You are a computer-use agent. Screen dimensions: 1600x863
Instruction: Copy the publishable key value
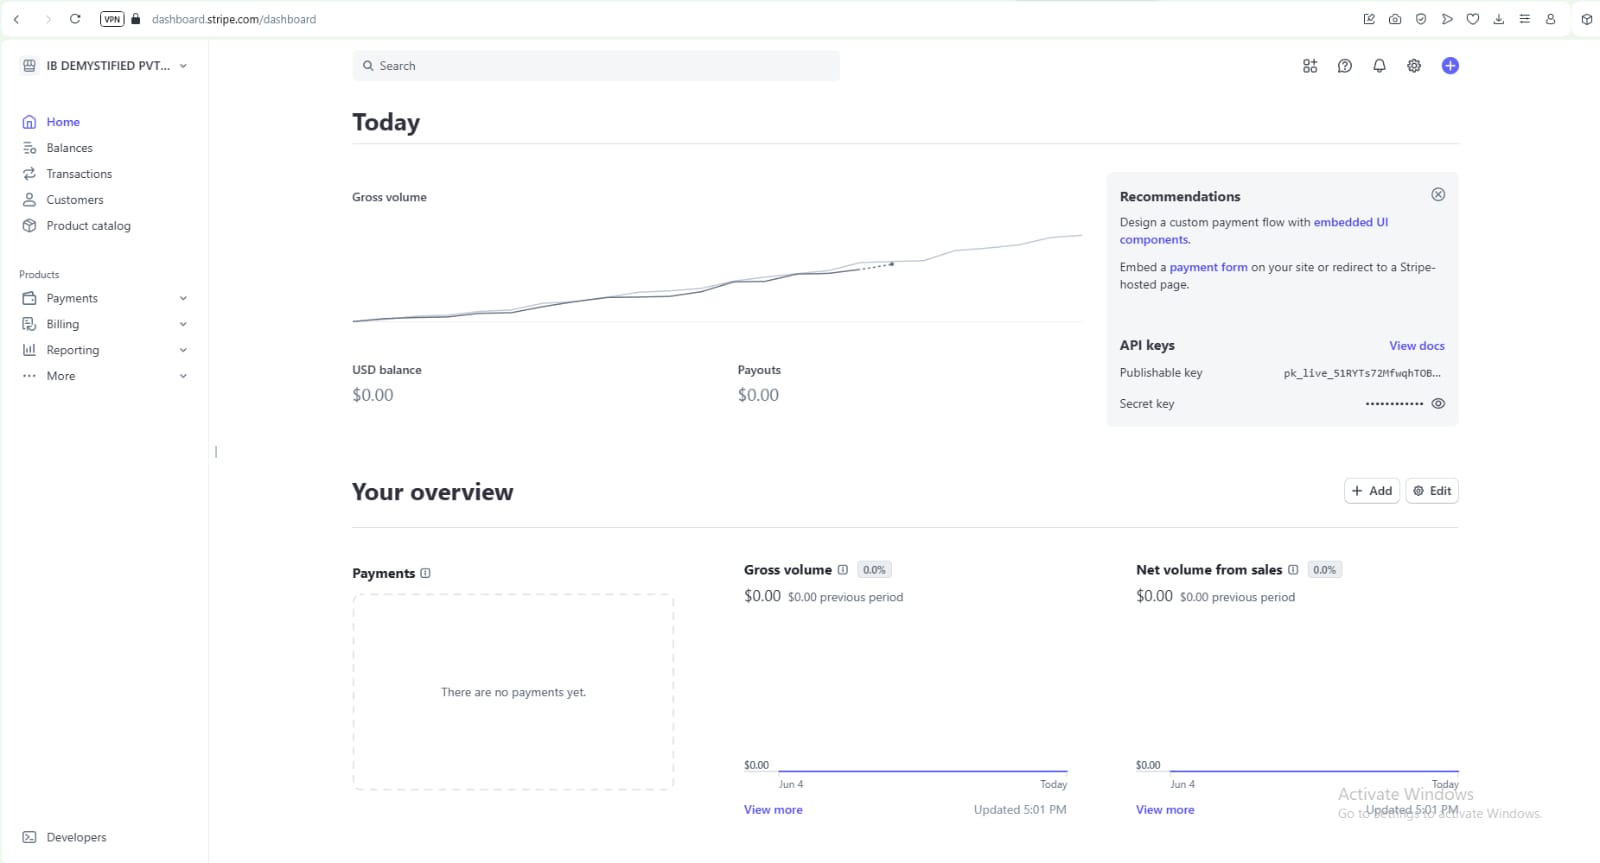pyautogui.click(x=1361, y=374)
